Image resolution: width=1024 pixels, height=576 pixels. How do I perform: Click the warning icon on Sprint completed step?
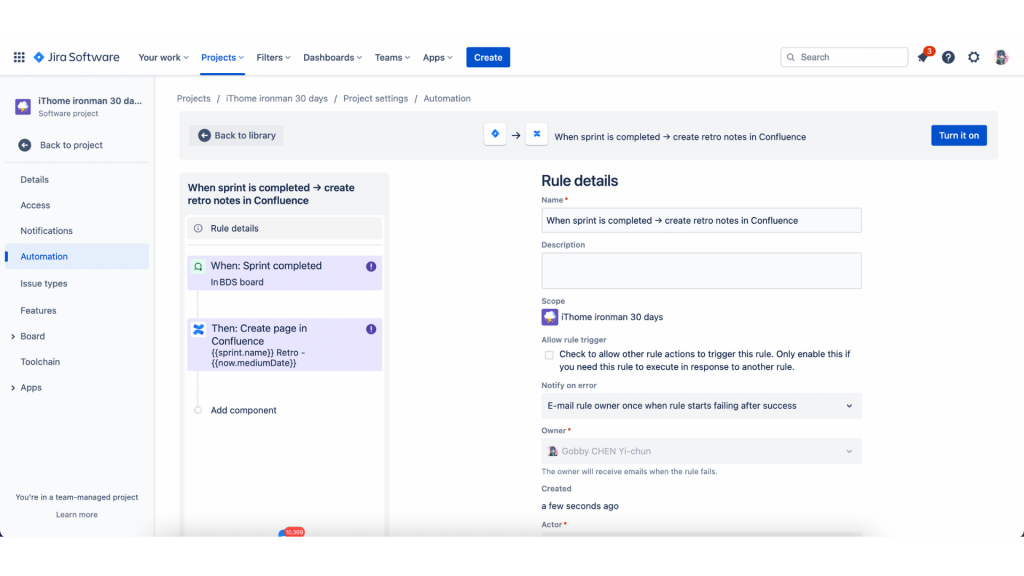pos(371,266)
